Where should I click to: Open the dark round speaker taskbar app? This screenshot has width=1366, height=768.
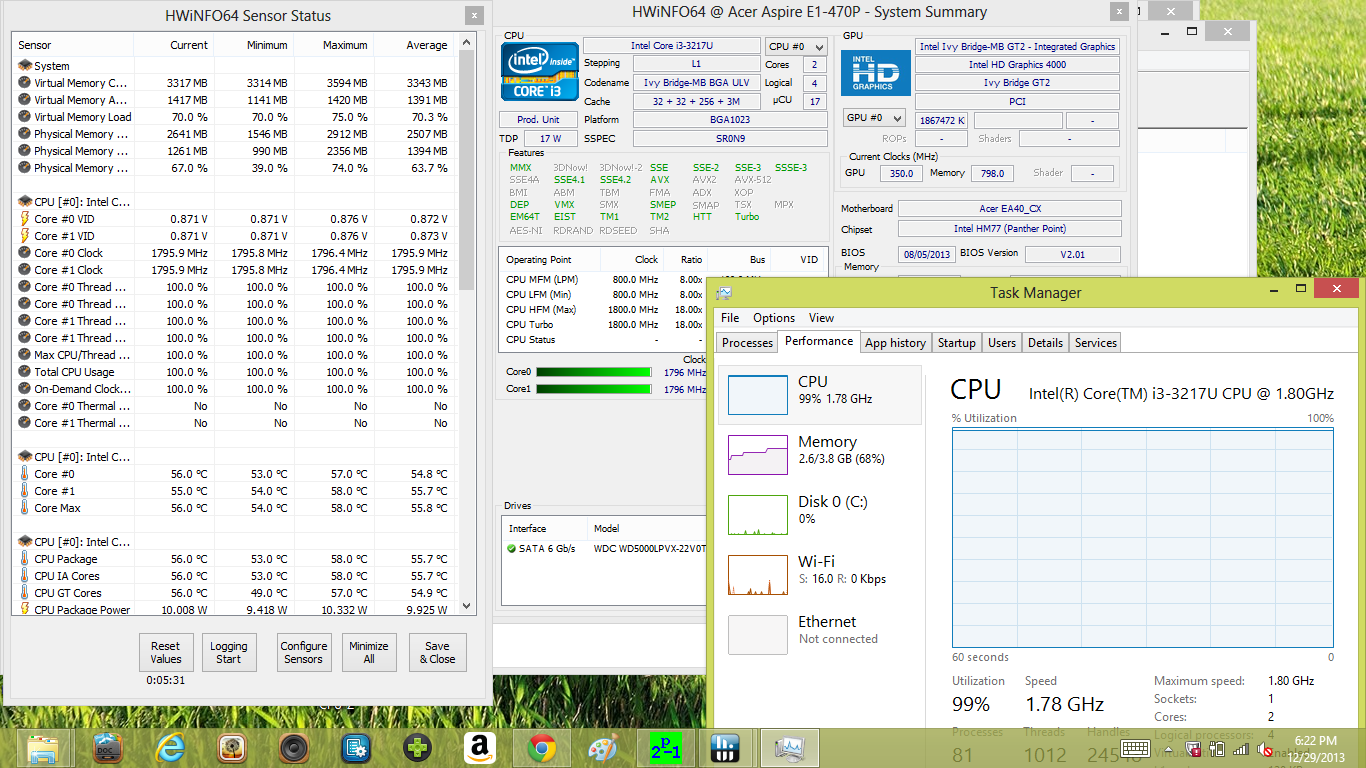pos(294,748)
